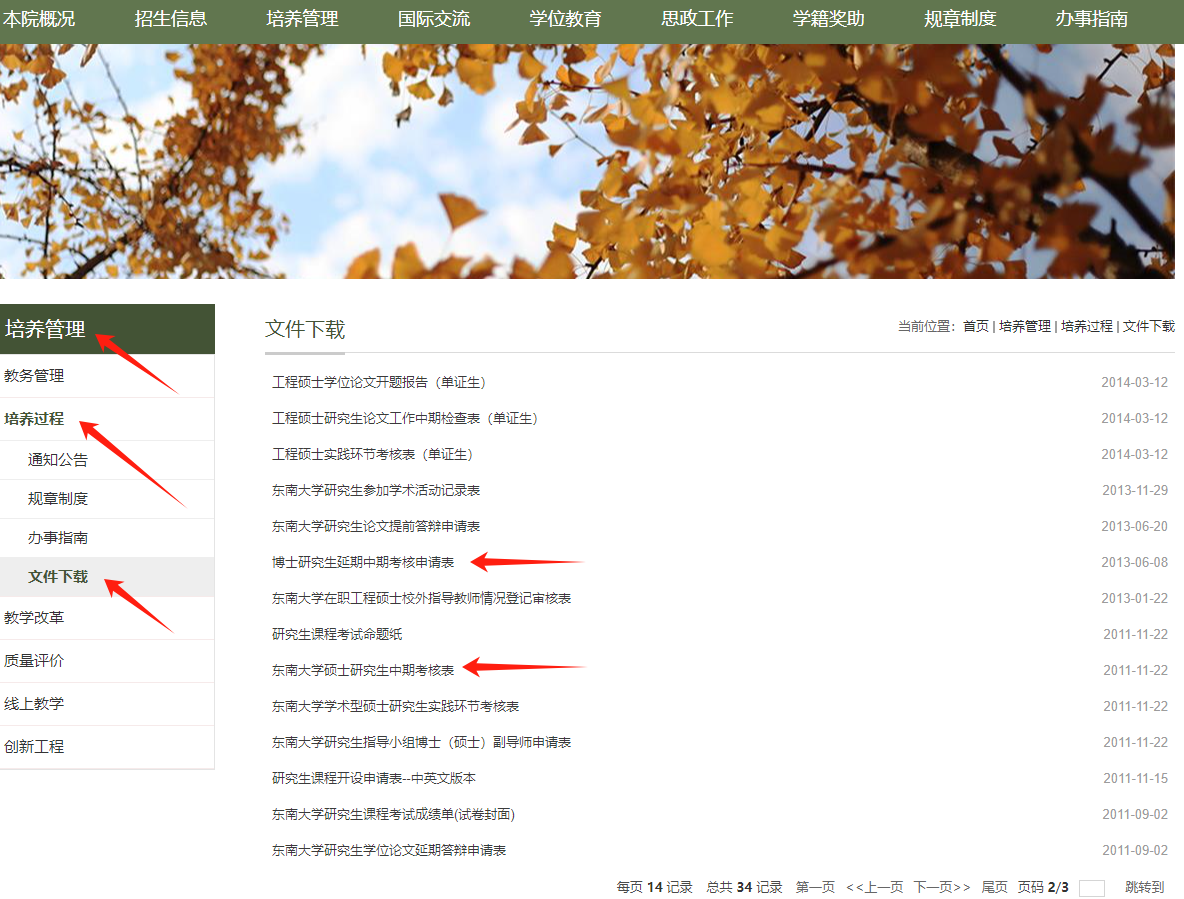Jump to the last page via 尾页
This screenshot has height=899, width=1184.
coord(994,887)
